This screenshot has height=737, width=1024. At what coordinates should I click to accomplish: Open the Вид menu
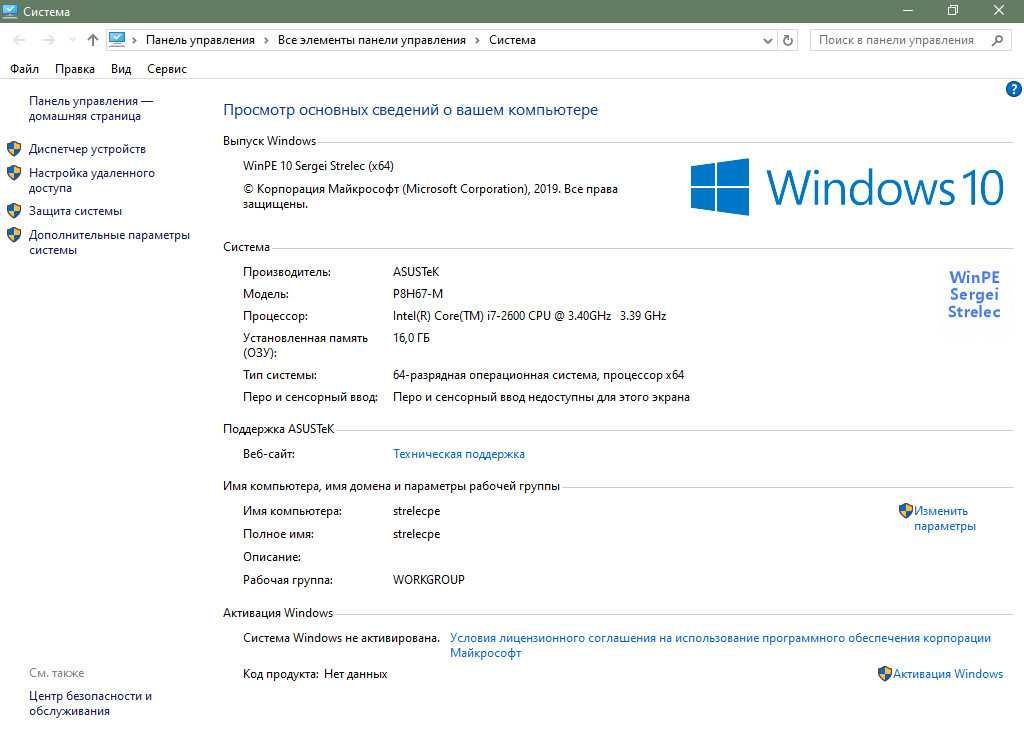click(121, 69)
